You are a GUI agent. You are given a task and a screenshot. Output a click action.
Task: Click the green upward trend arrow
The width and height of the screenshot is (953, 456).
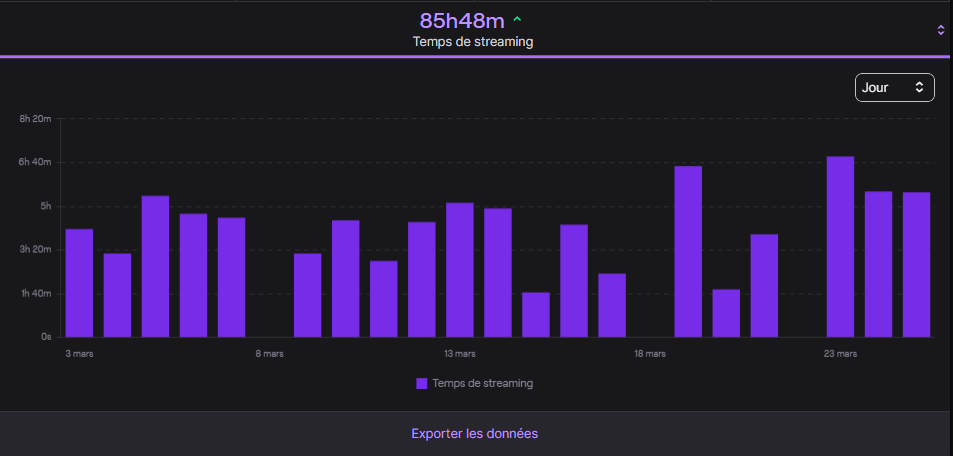click(x=517, y=19)
